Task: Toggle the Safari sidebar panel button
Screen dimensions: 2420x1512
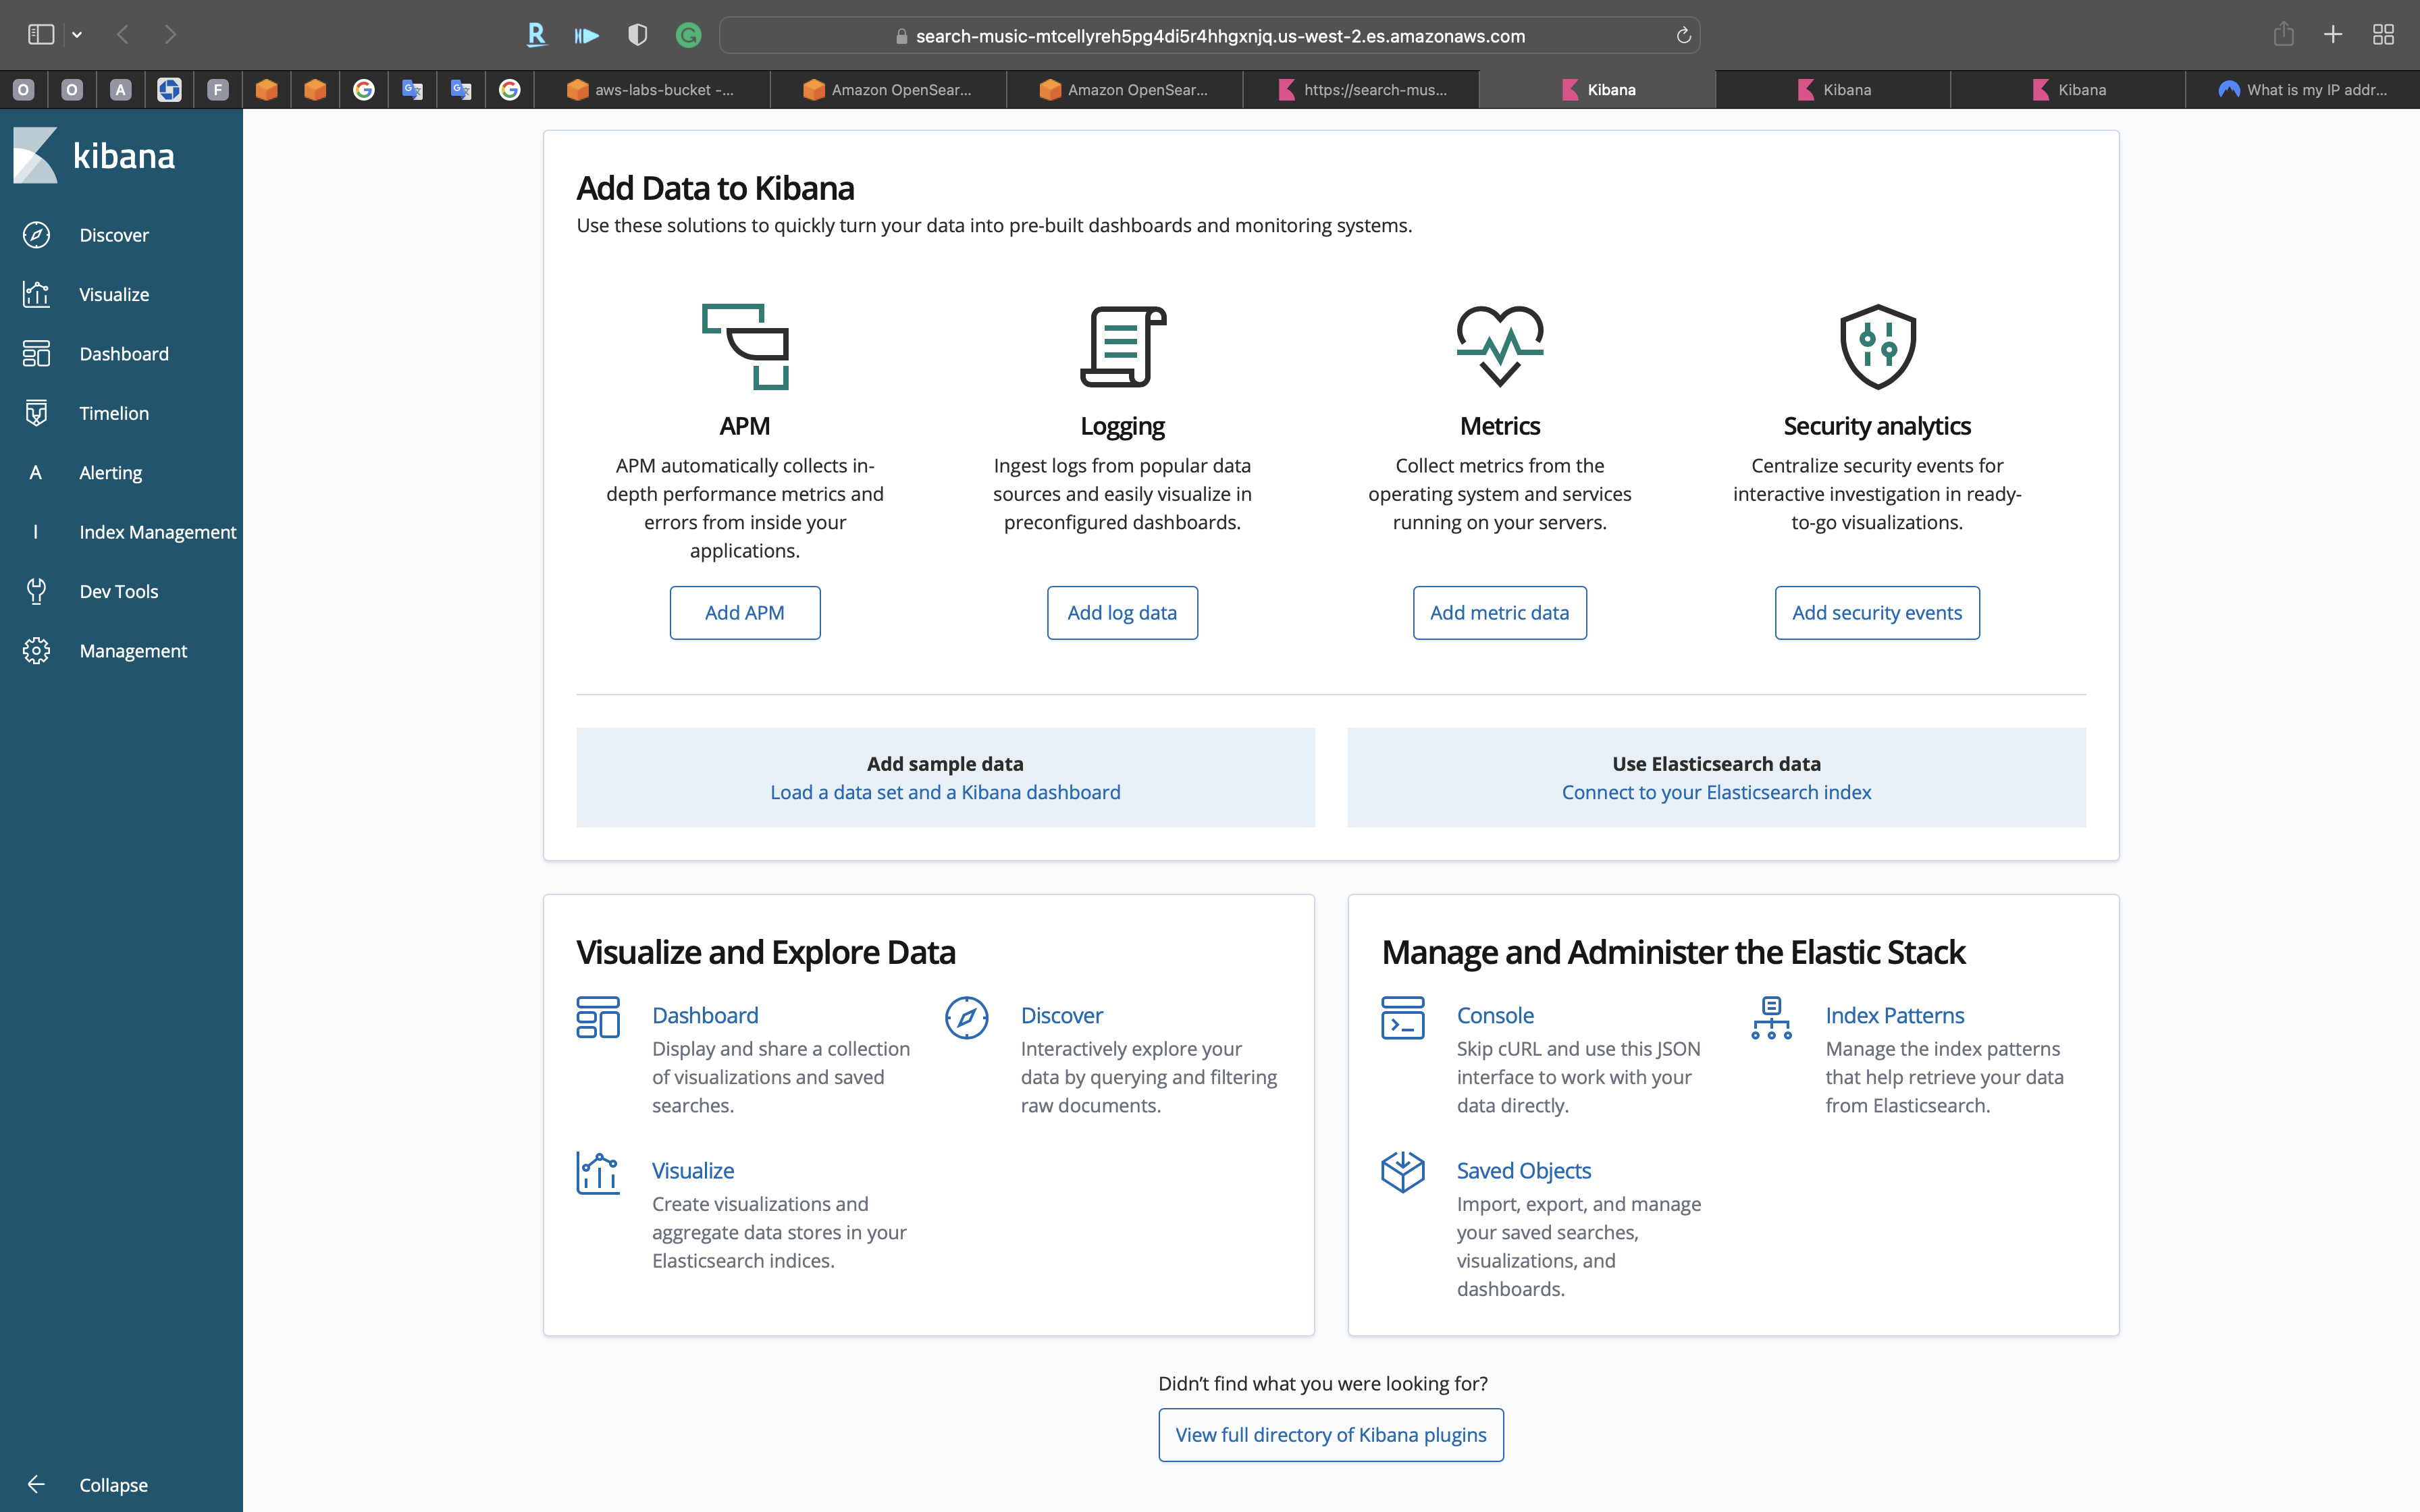Action: point(41,35)
